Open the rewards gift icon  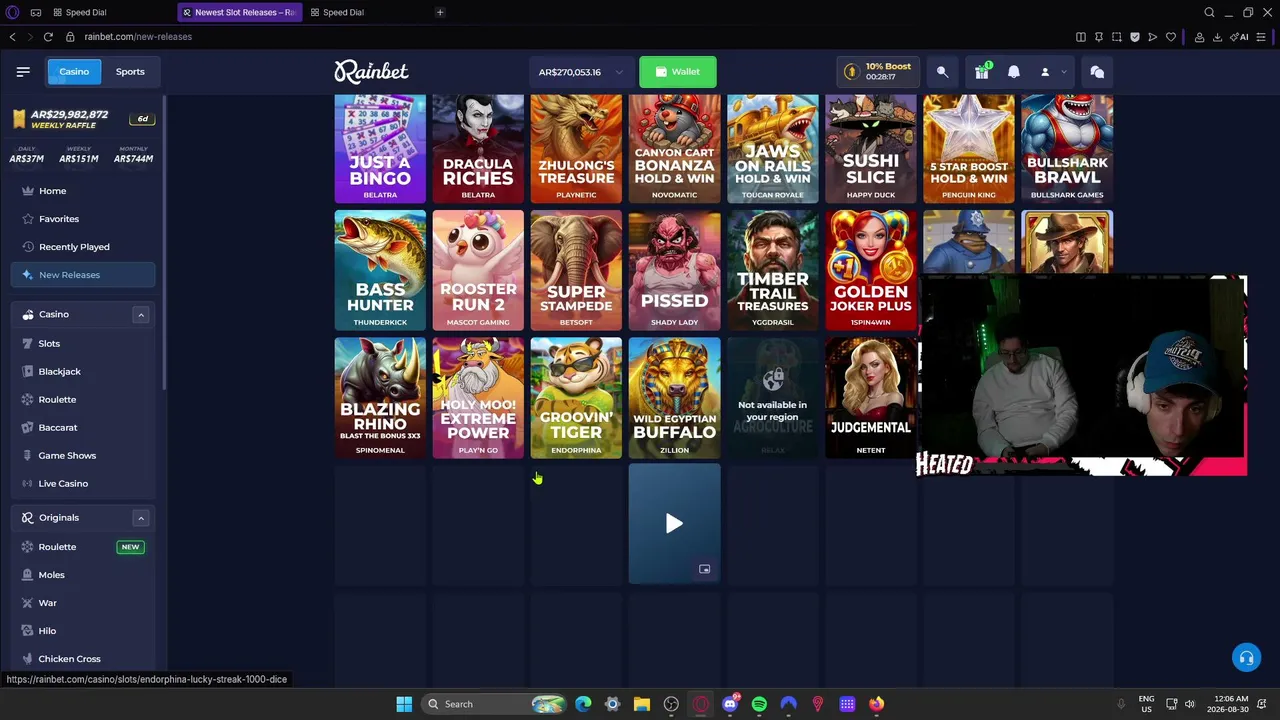click(982, 72)
